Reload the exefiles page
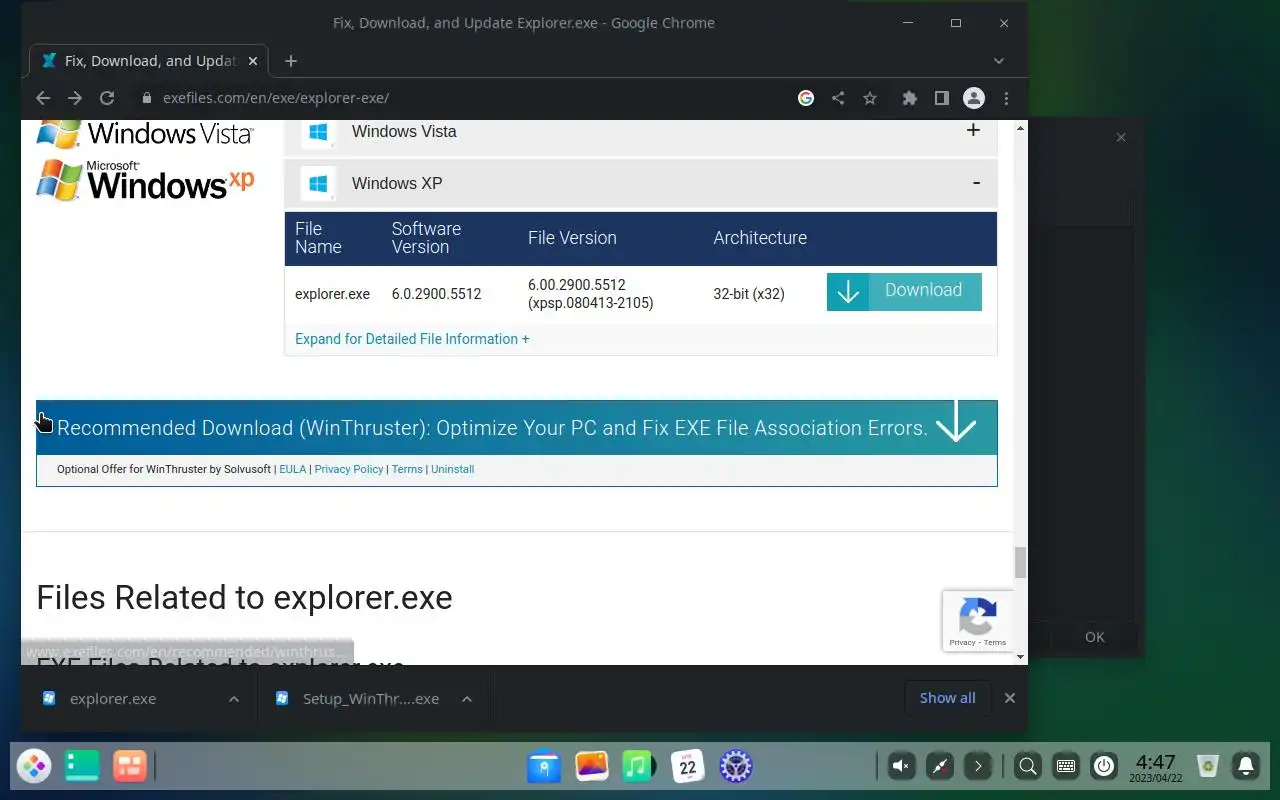The width and height of the screenshot is (1280, 800). click(x=107, y=98)
